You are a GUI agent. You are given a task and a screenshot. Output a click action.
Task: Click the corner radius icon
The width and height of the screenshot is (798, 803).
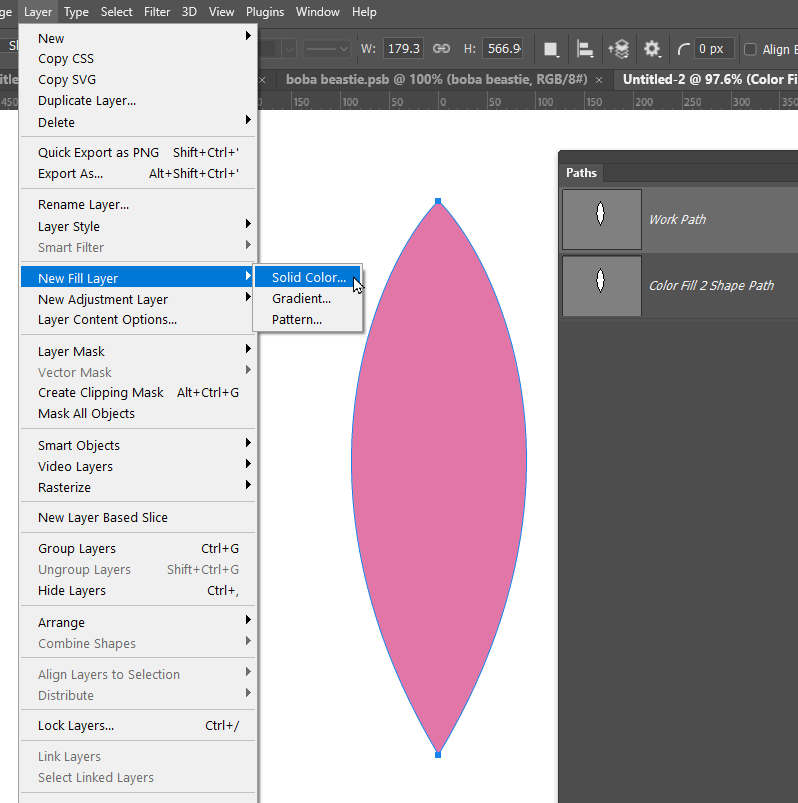[x=683, y=49]
